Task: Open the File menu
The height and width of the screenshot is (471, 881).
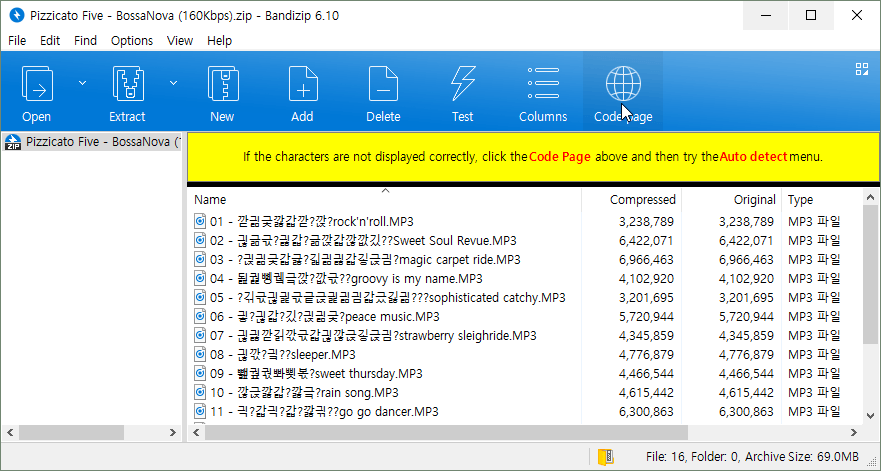Action: tap(17, 41)
